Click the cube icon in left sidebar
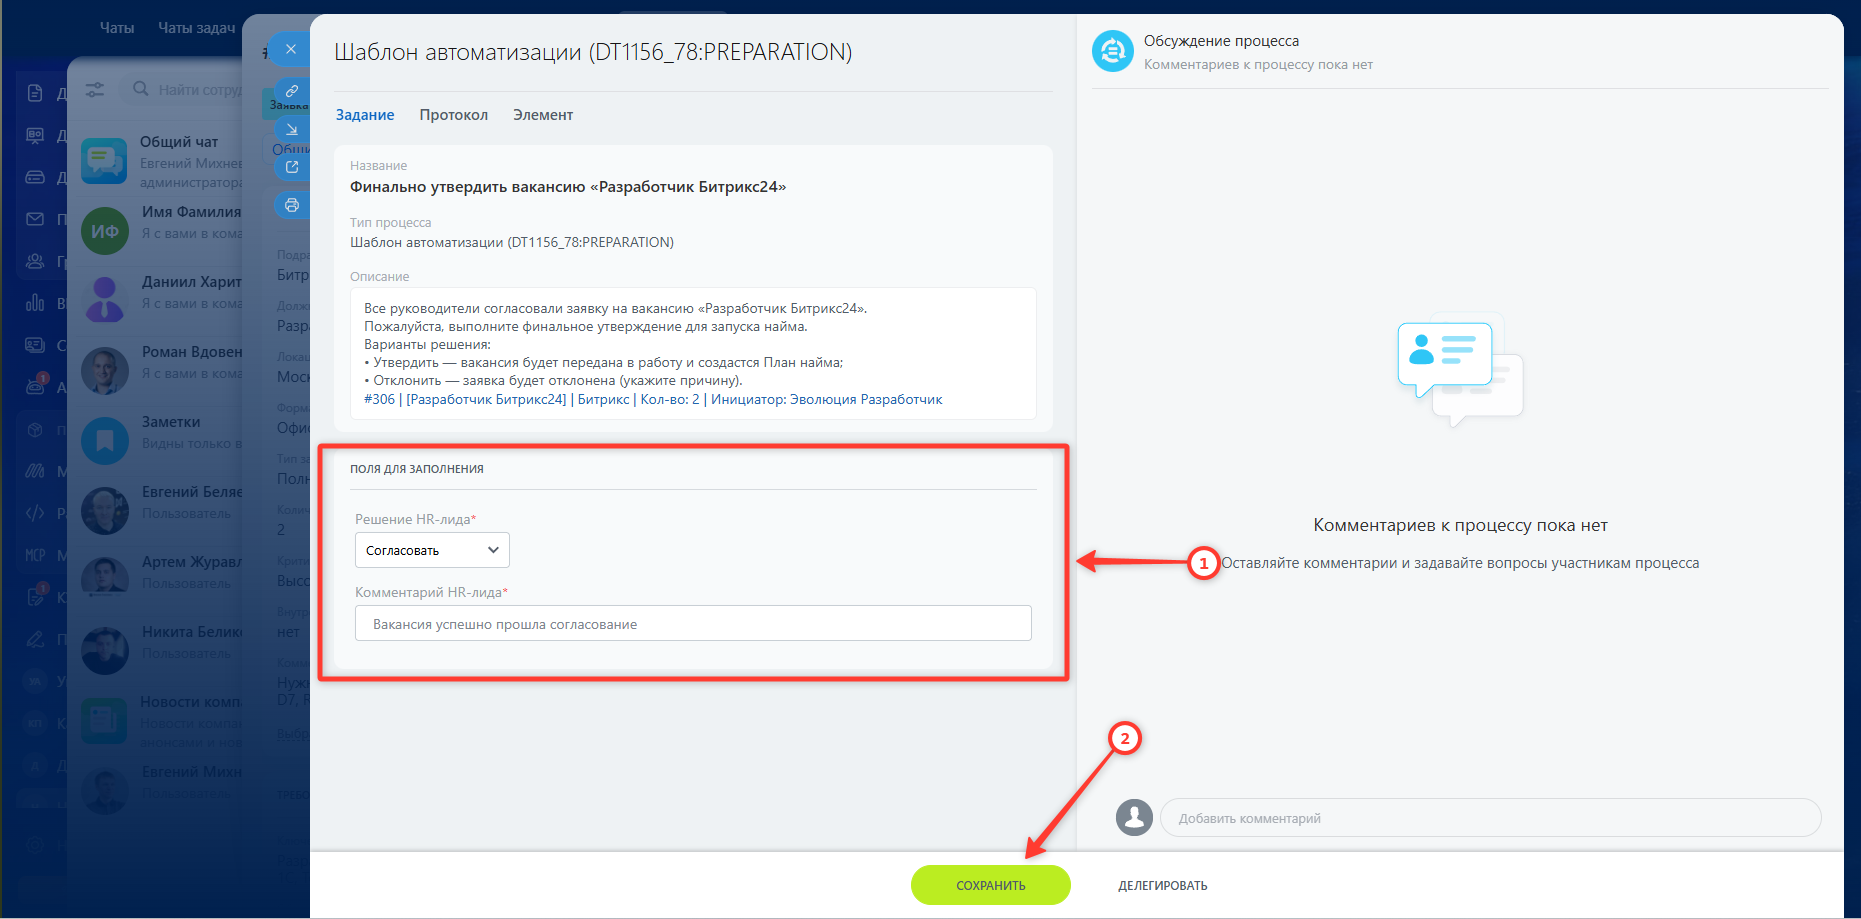1861x919 pixels. (x=35, y=430)
